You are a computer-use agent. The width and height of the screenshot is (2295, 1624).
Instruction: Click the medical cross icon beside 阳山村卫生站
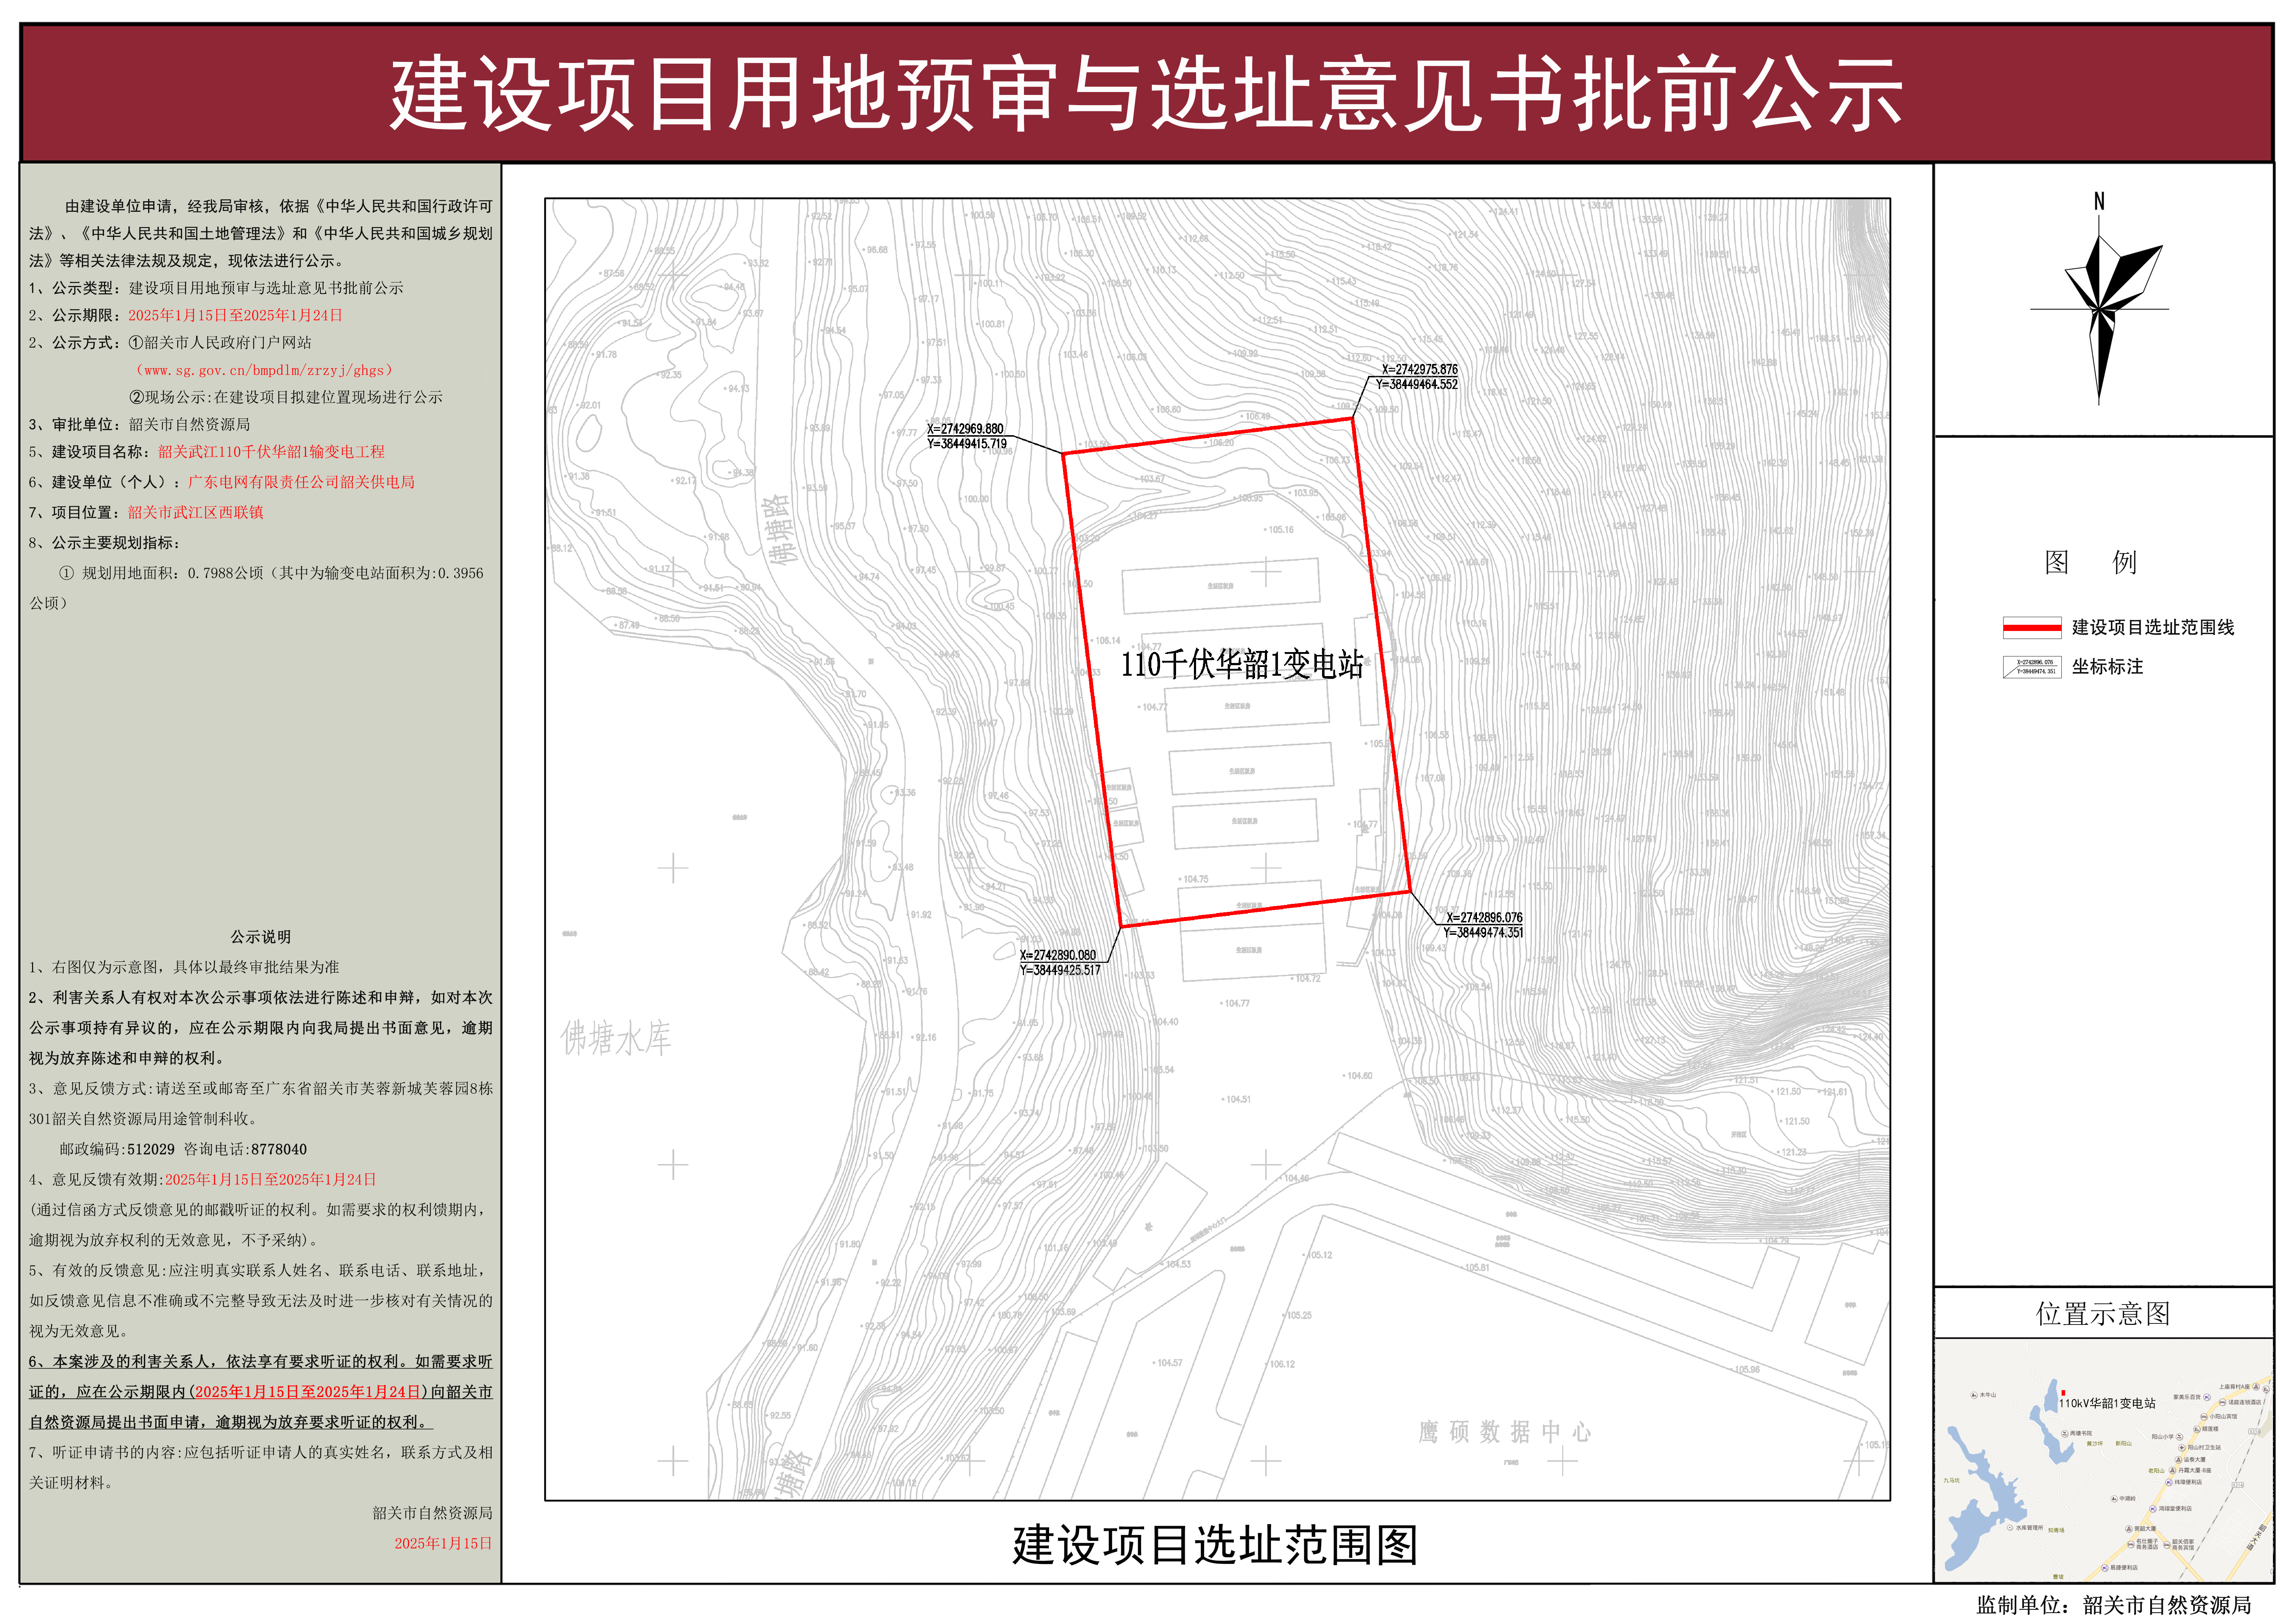[2182, 1448]
